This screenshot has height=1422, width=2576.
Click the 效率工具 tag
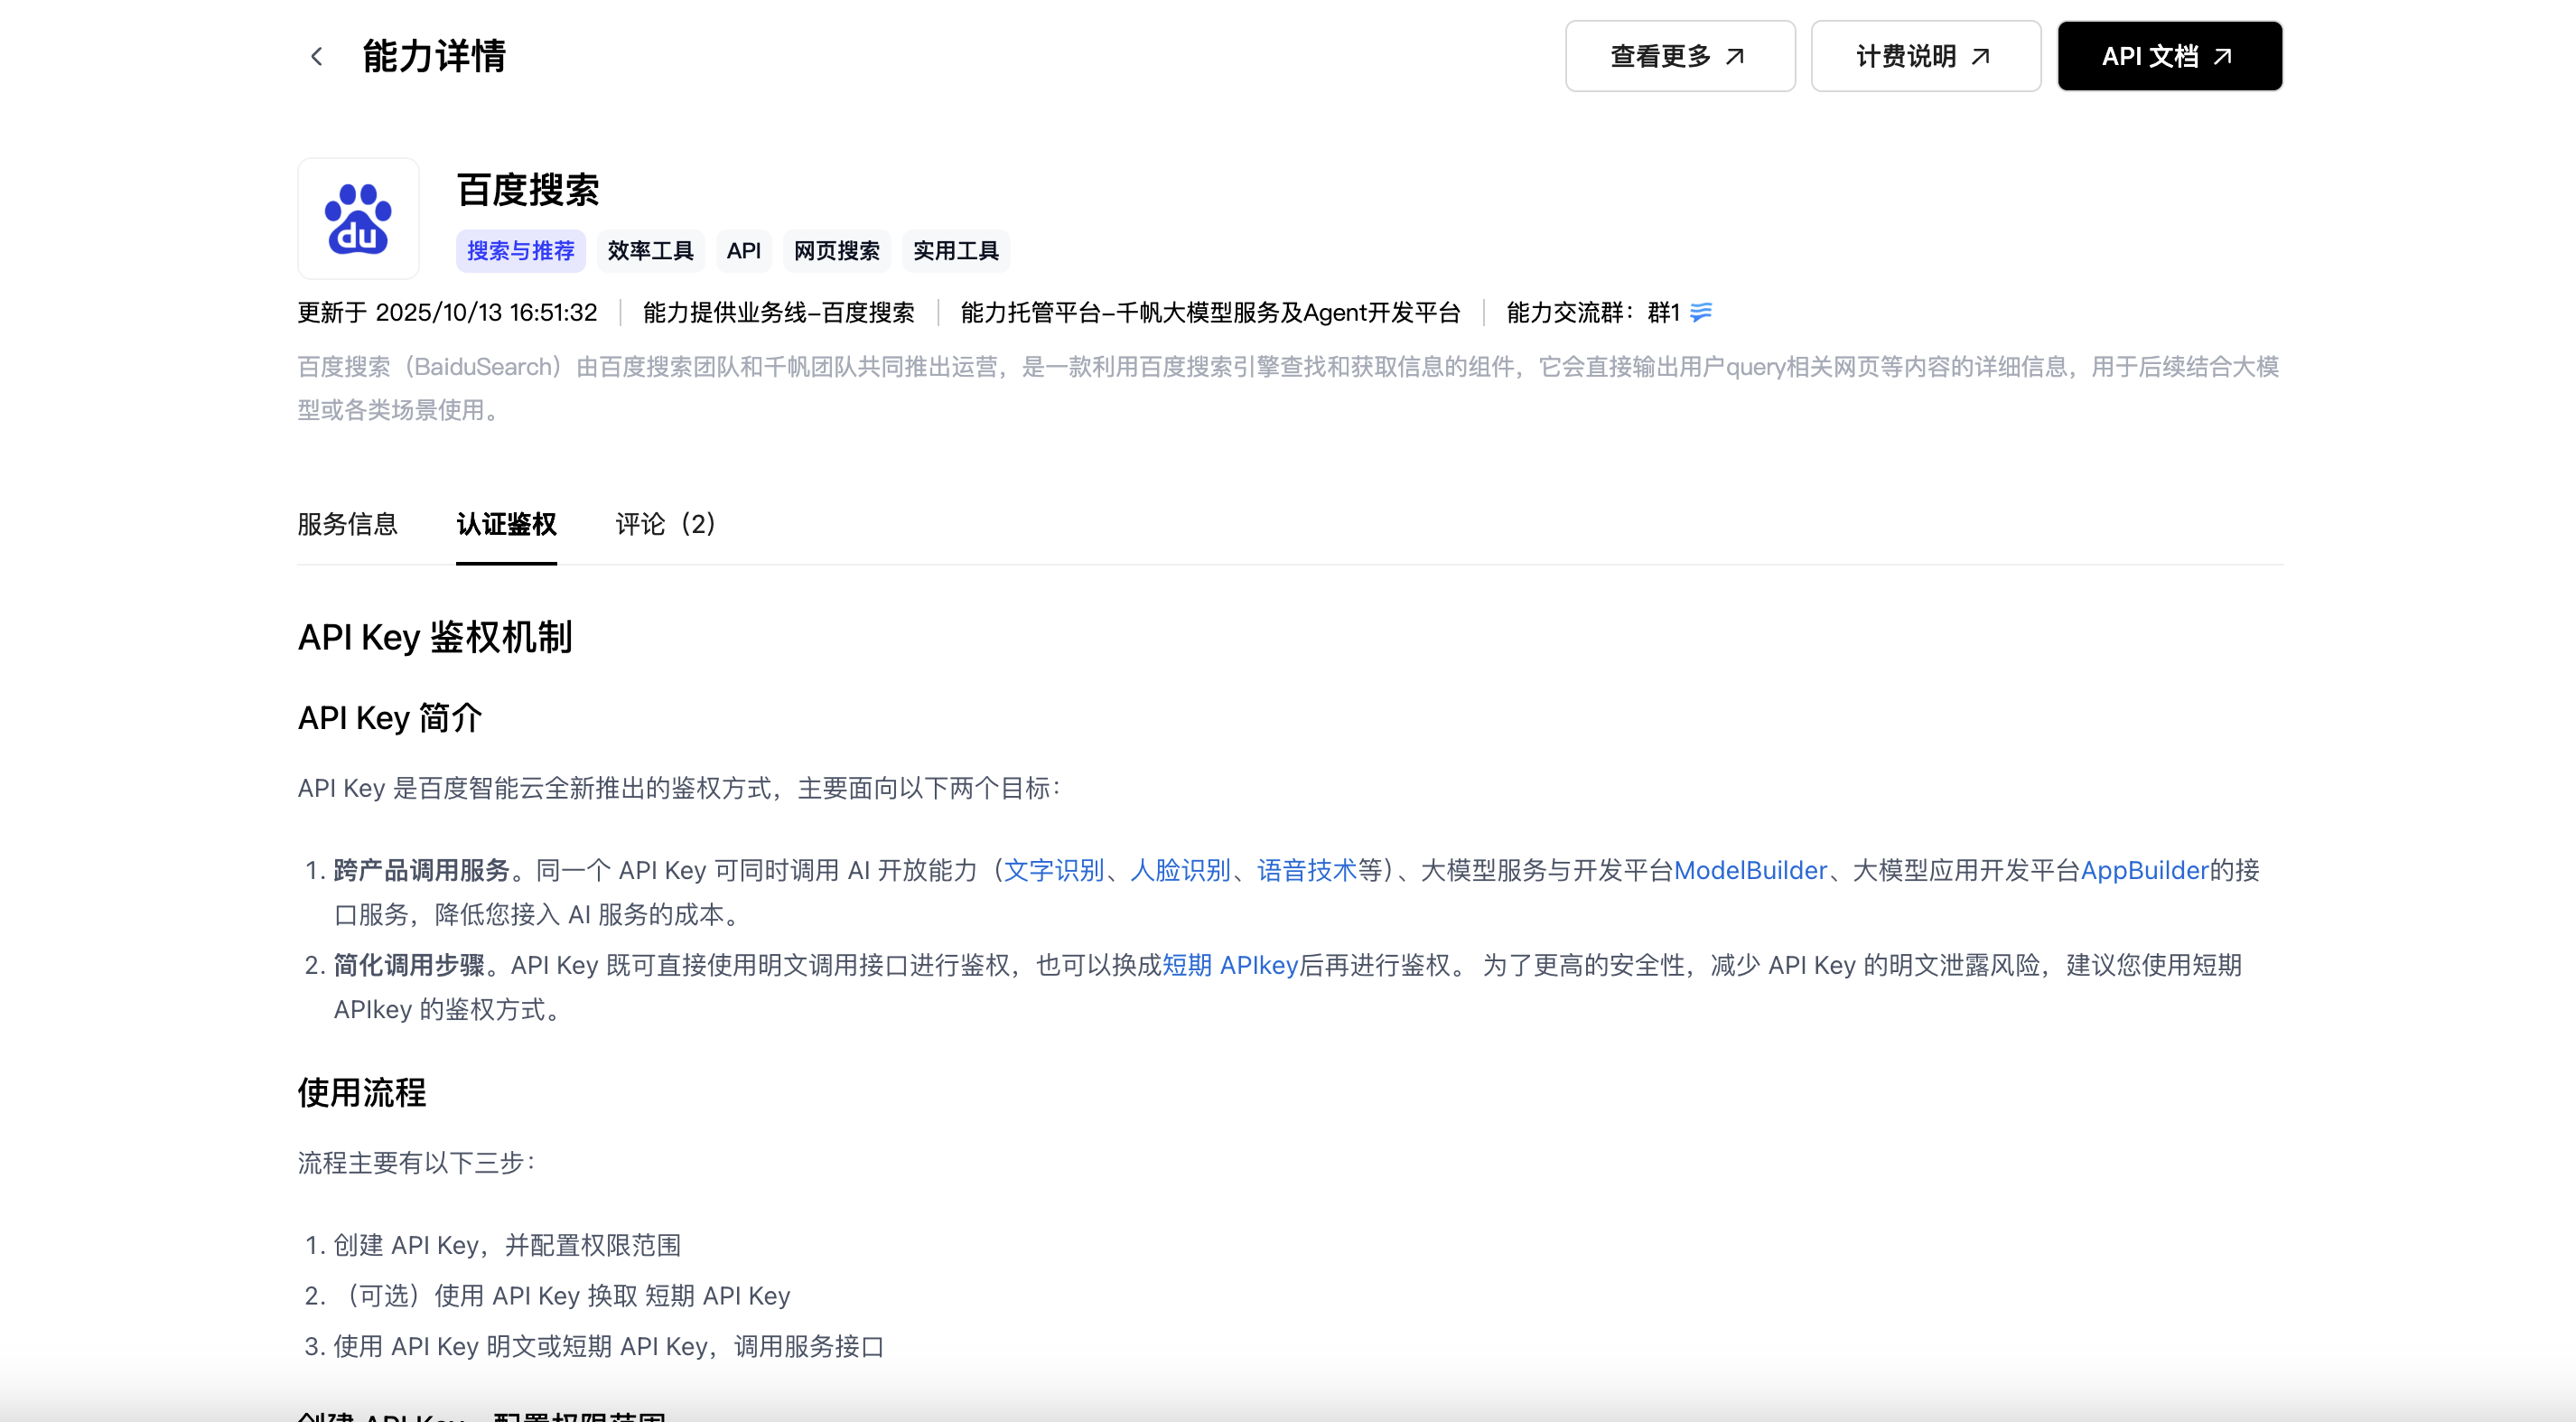coord(651,251)
